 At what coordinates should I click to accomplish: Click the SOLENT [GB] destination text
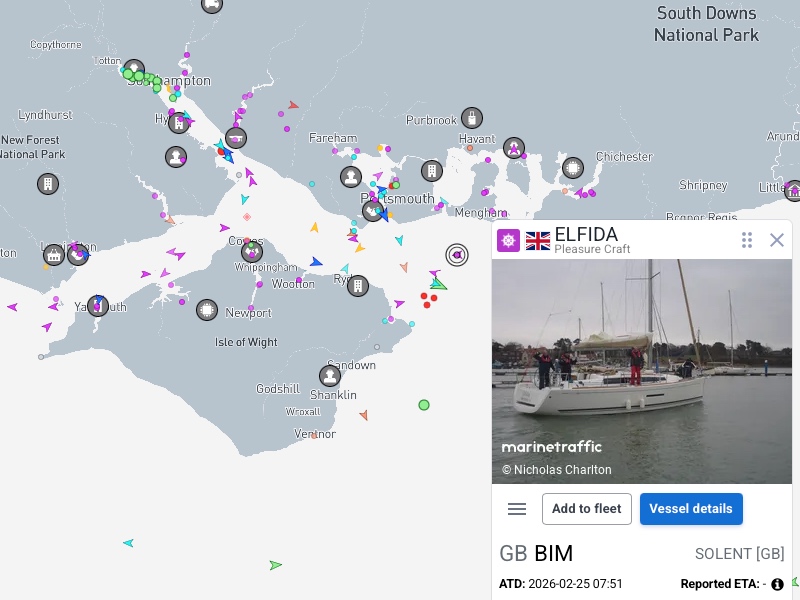pos(739,554)
